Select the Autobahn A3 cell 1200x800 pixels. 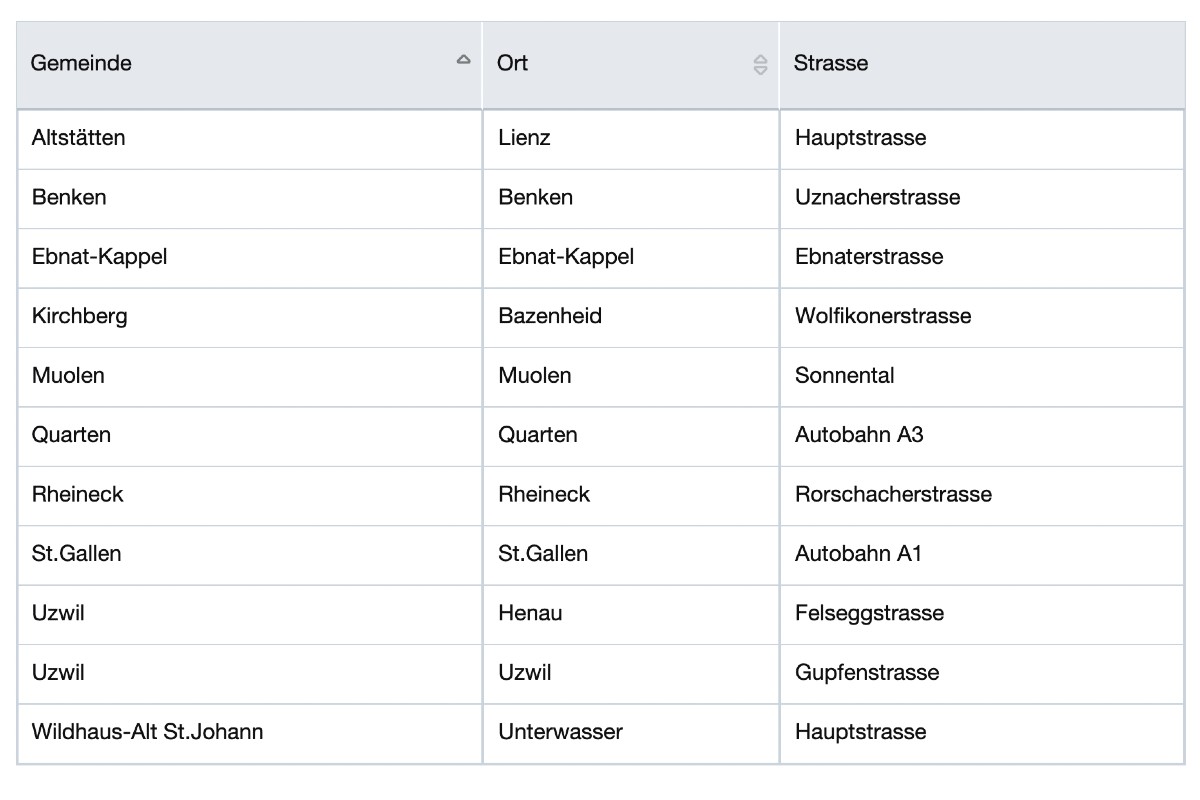tap(858, 435)
